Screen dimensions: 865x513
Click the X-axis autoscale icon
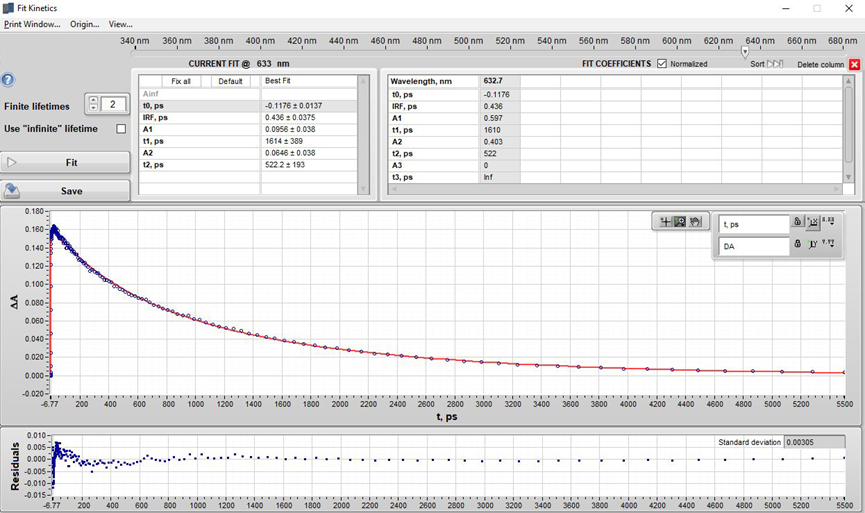[x=812, y=222]
